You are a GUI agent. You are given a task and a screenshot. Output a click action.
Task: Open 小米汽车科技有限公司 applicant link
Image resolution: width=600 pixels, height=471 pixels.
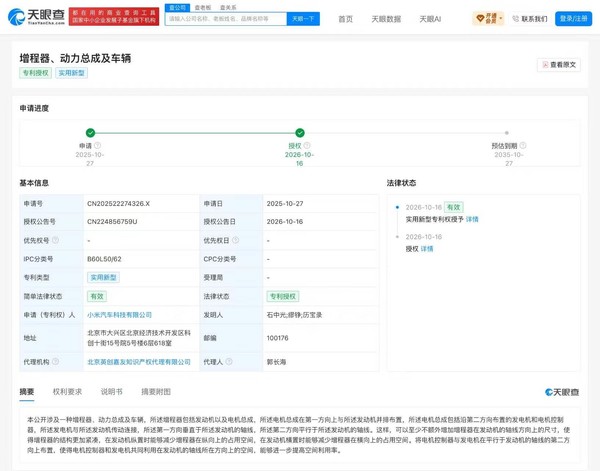119,315
